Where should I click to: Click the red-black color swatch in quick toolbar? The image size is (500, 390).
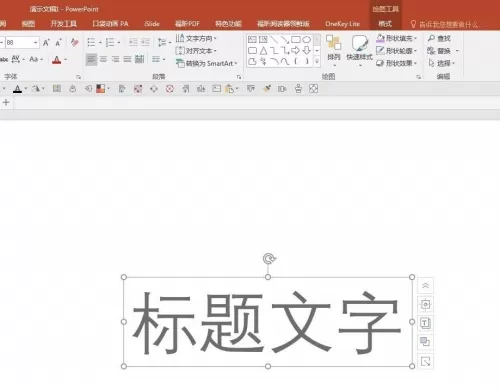pyautogui.click(x=101, y=89)
